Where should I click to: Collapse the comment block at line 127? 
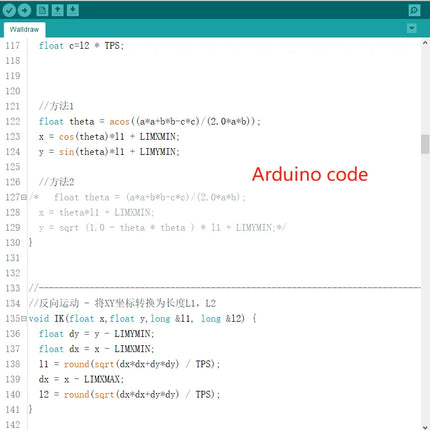click(24, 197)
